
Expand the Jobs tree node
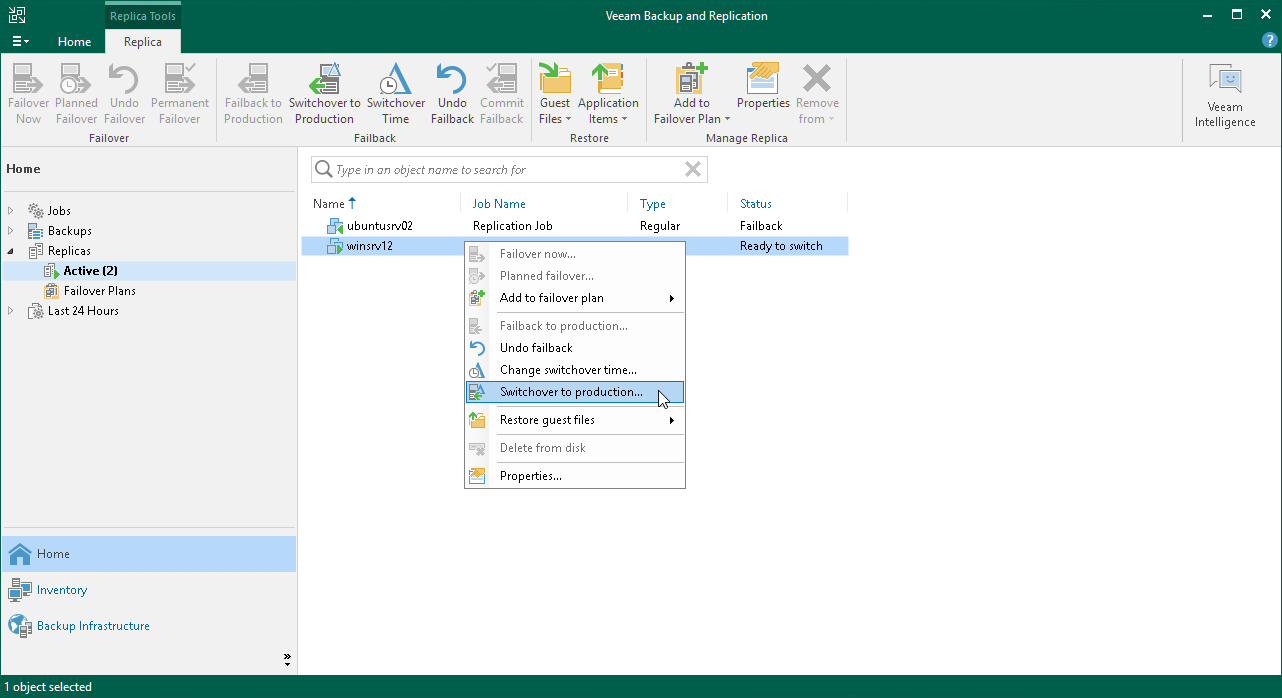(11, 211)
